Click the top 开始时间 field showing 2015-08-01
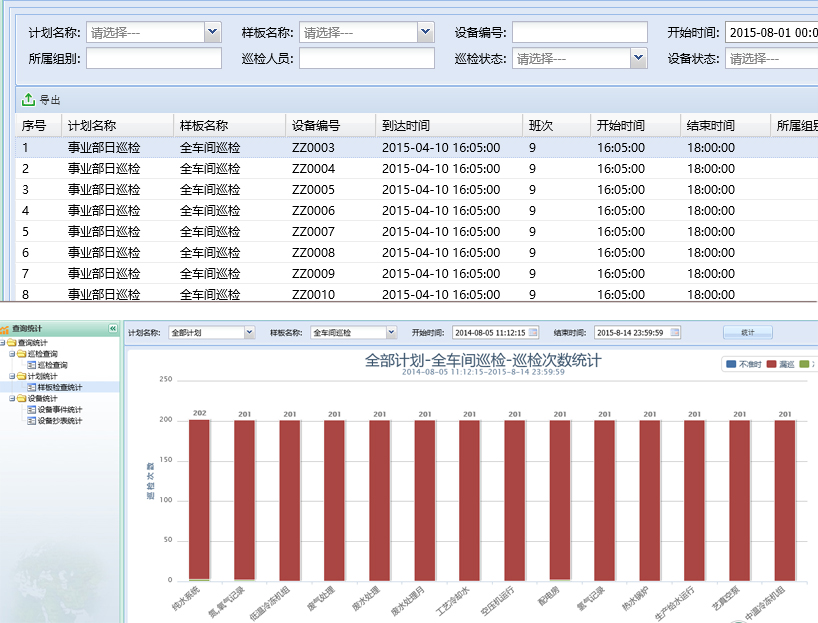This screenshot has height=623, width=818. pos(772,32)
